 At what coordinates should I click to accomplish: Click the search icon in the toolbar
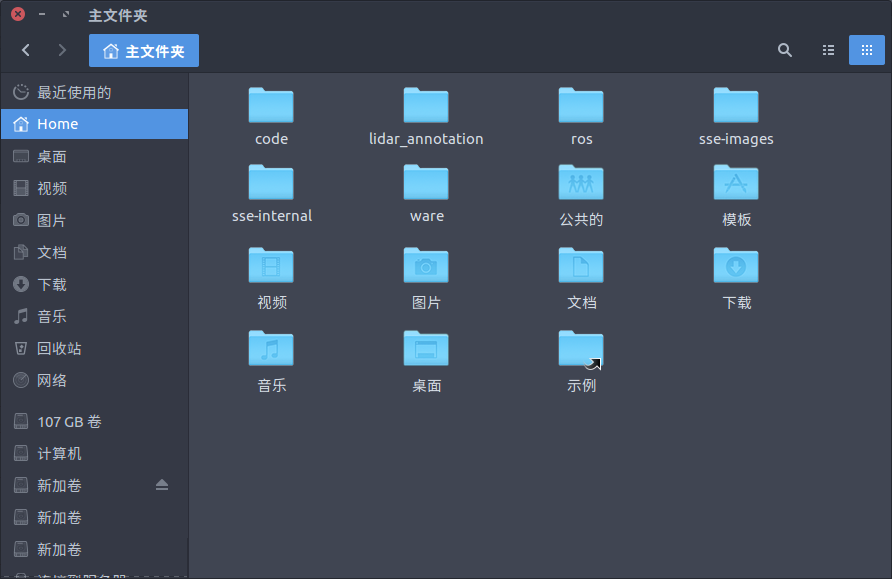pyautogui.click(x=784, y=49)
